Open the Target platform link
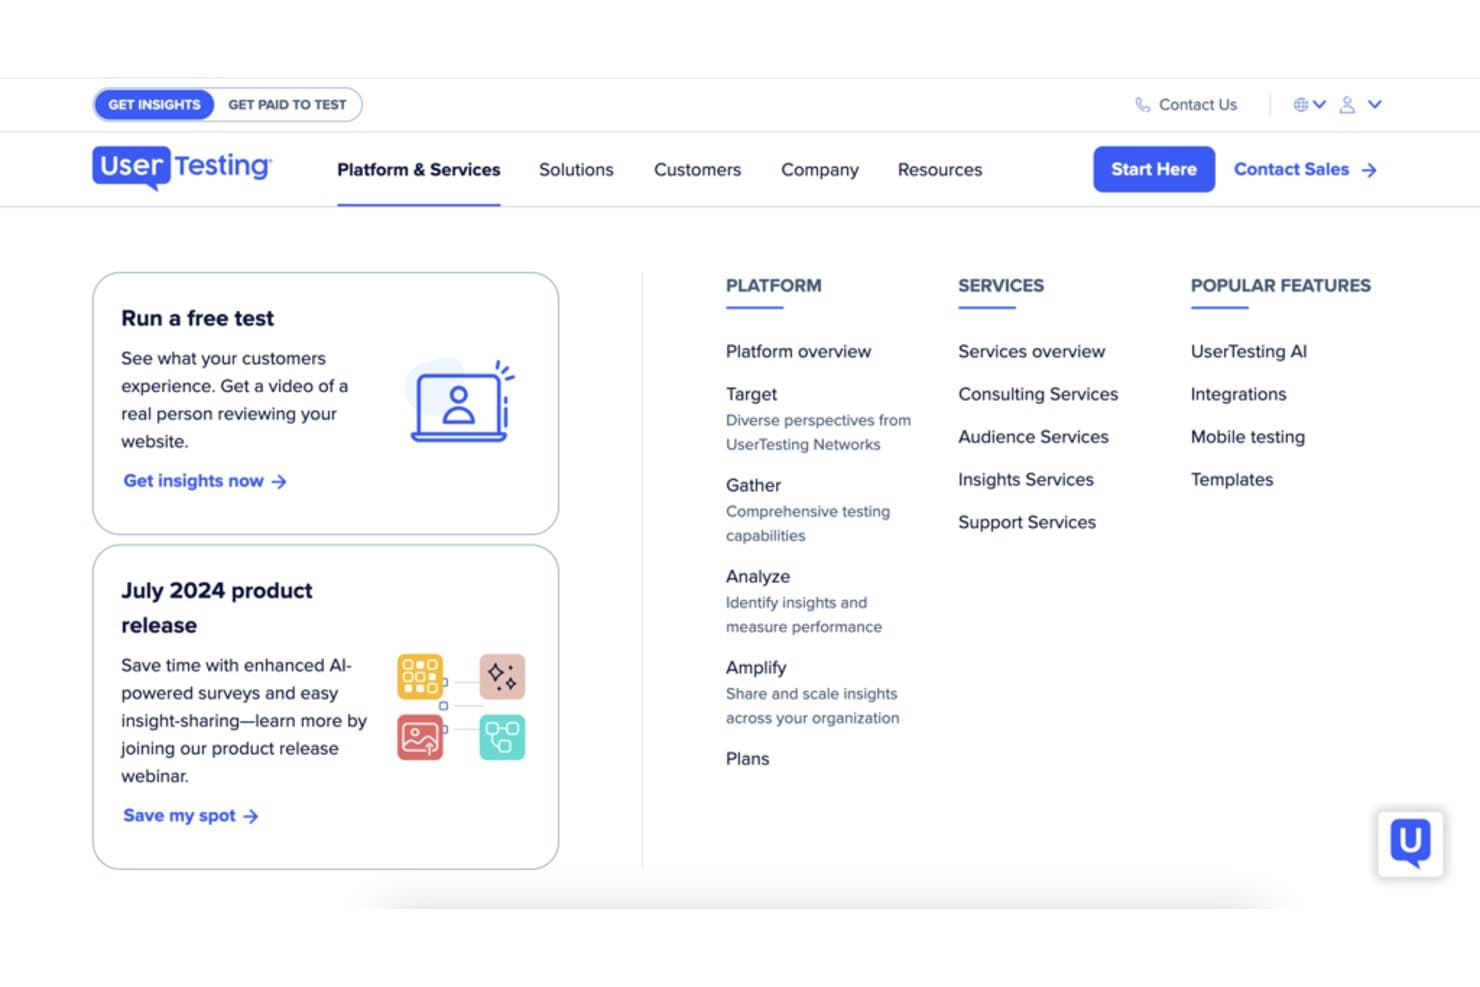1480x987 pixels. [751, 394]
